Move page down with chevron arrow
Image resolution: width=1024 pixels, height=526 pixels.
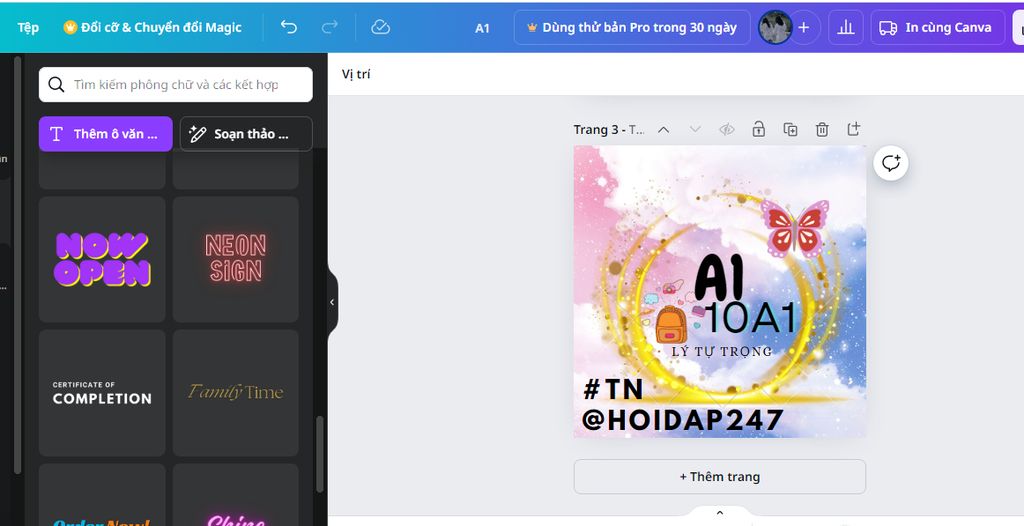(x=695, y=129)
